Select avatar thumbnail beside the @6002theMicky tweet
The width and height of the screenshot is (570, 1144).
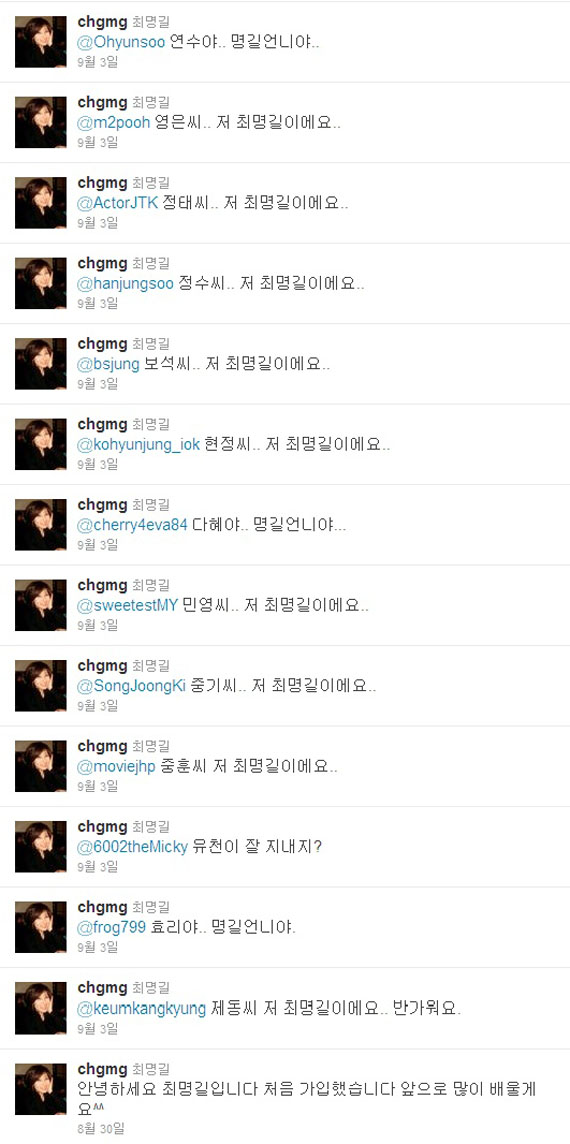(x=41, y=846)
